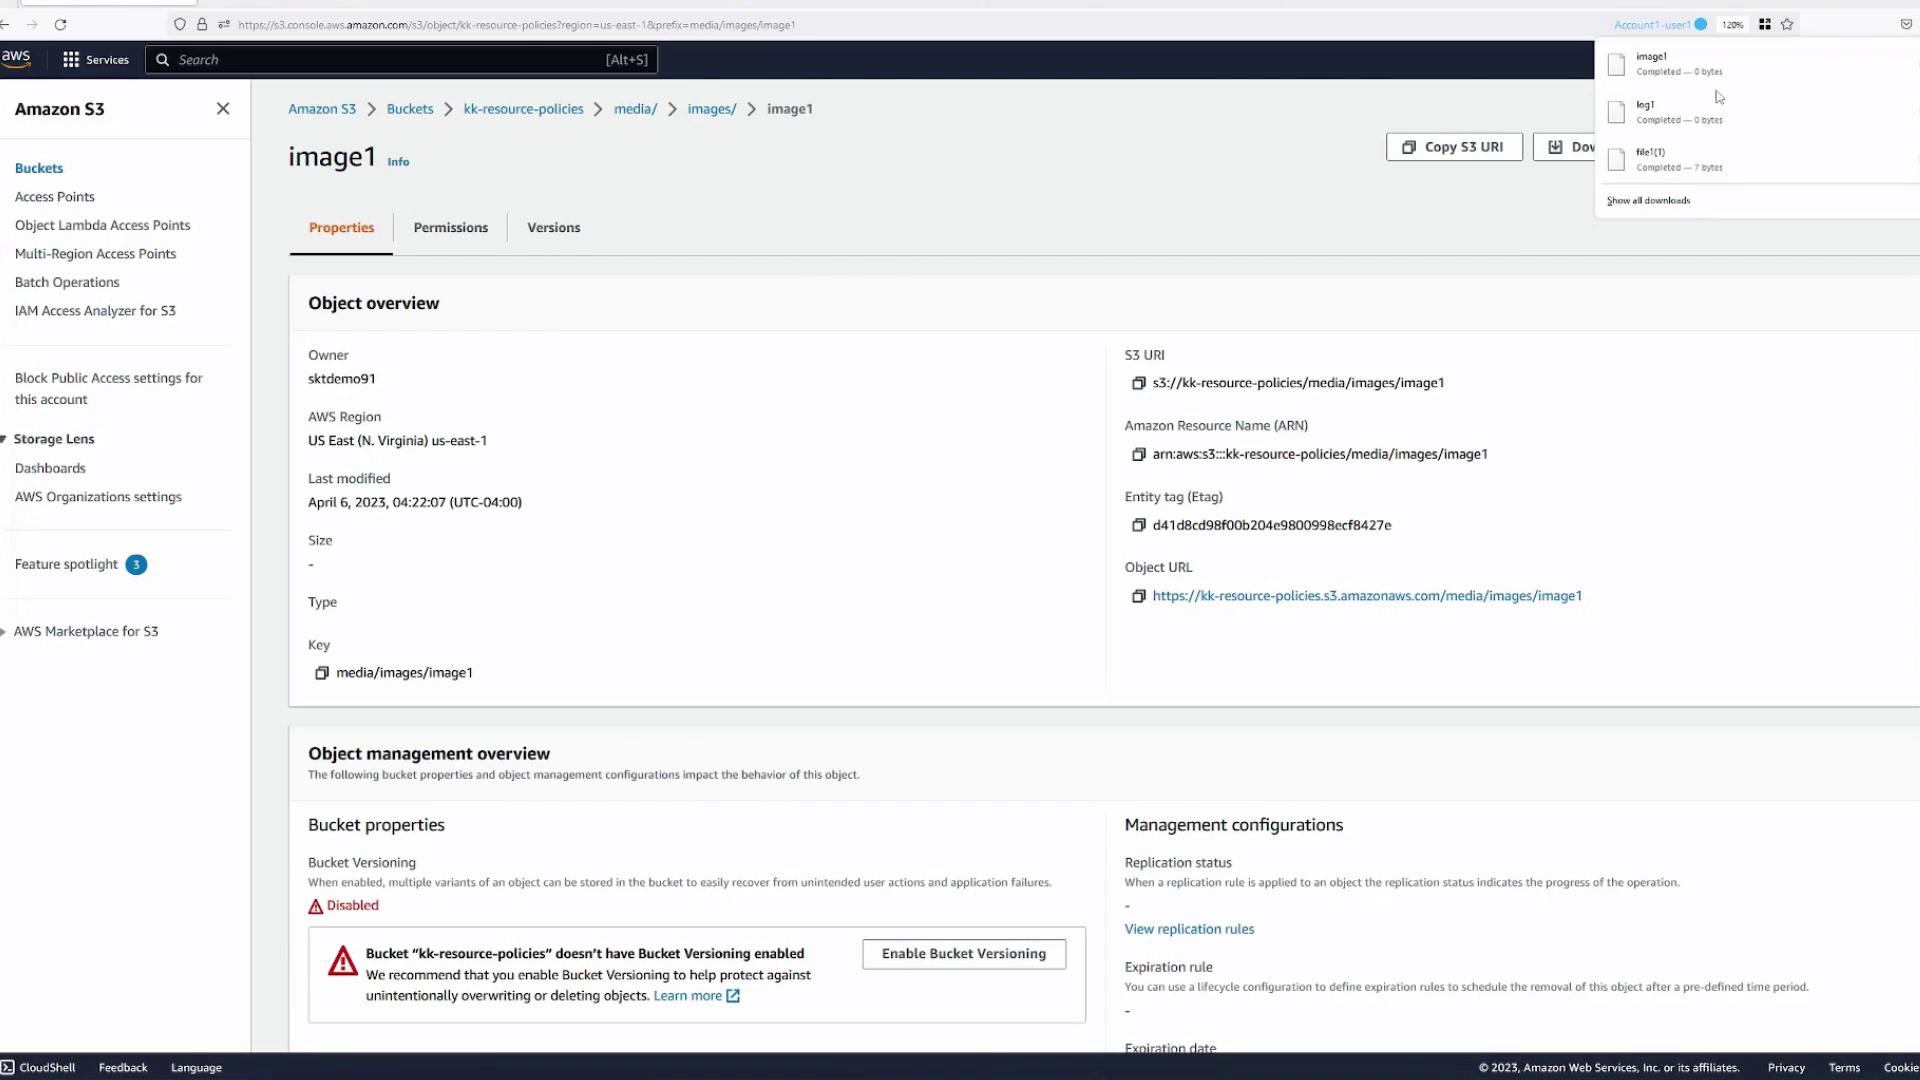The height and width of the screenshot is (1080, 1920).
Task: Click the search magnifier icon
Action: [162, 60]
